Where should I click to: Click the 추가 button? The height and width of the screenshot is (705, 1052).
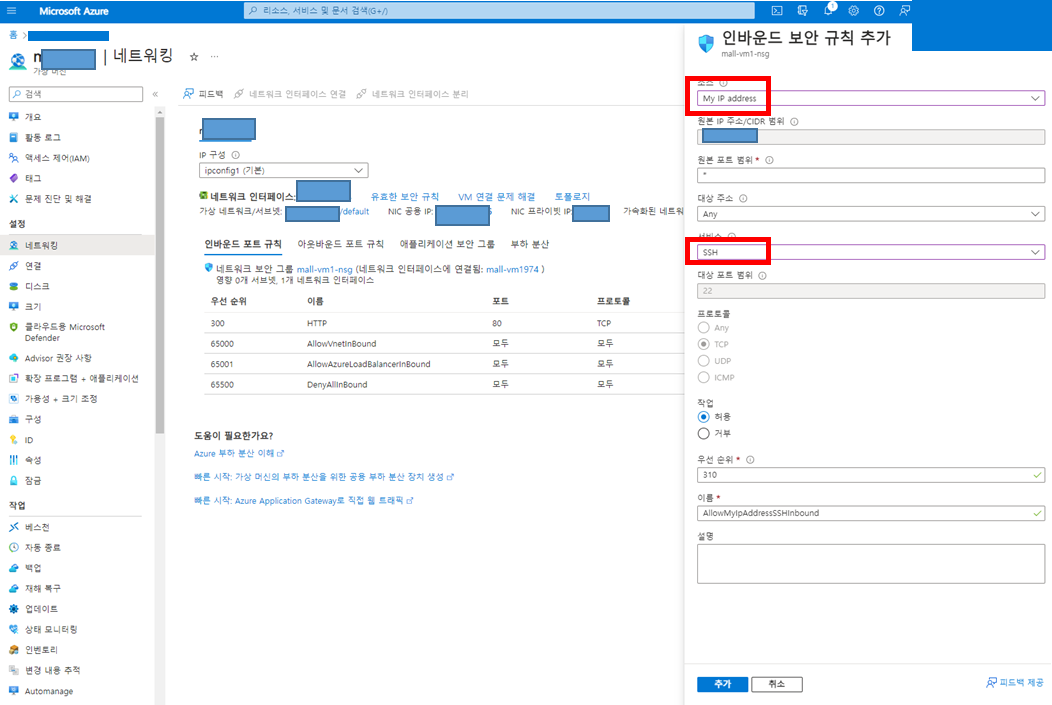click(723, 684)
